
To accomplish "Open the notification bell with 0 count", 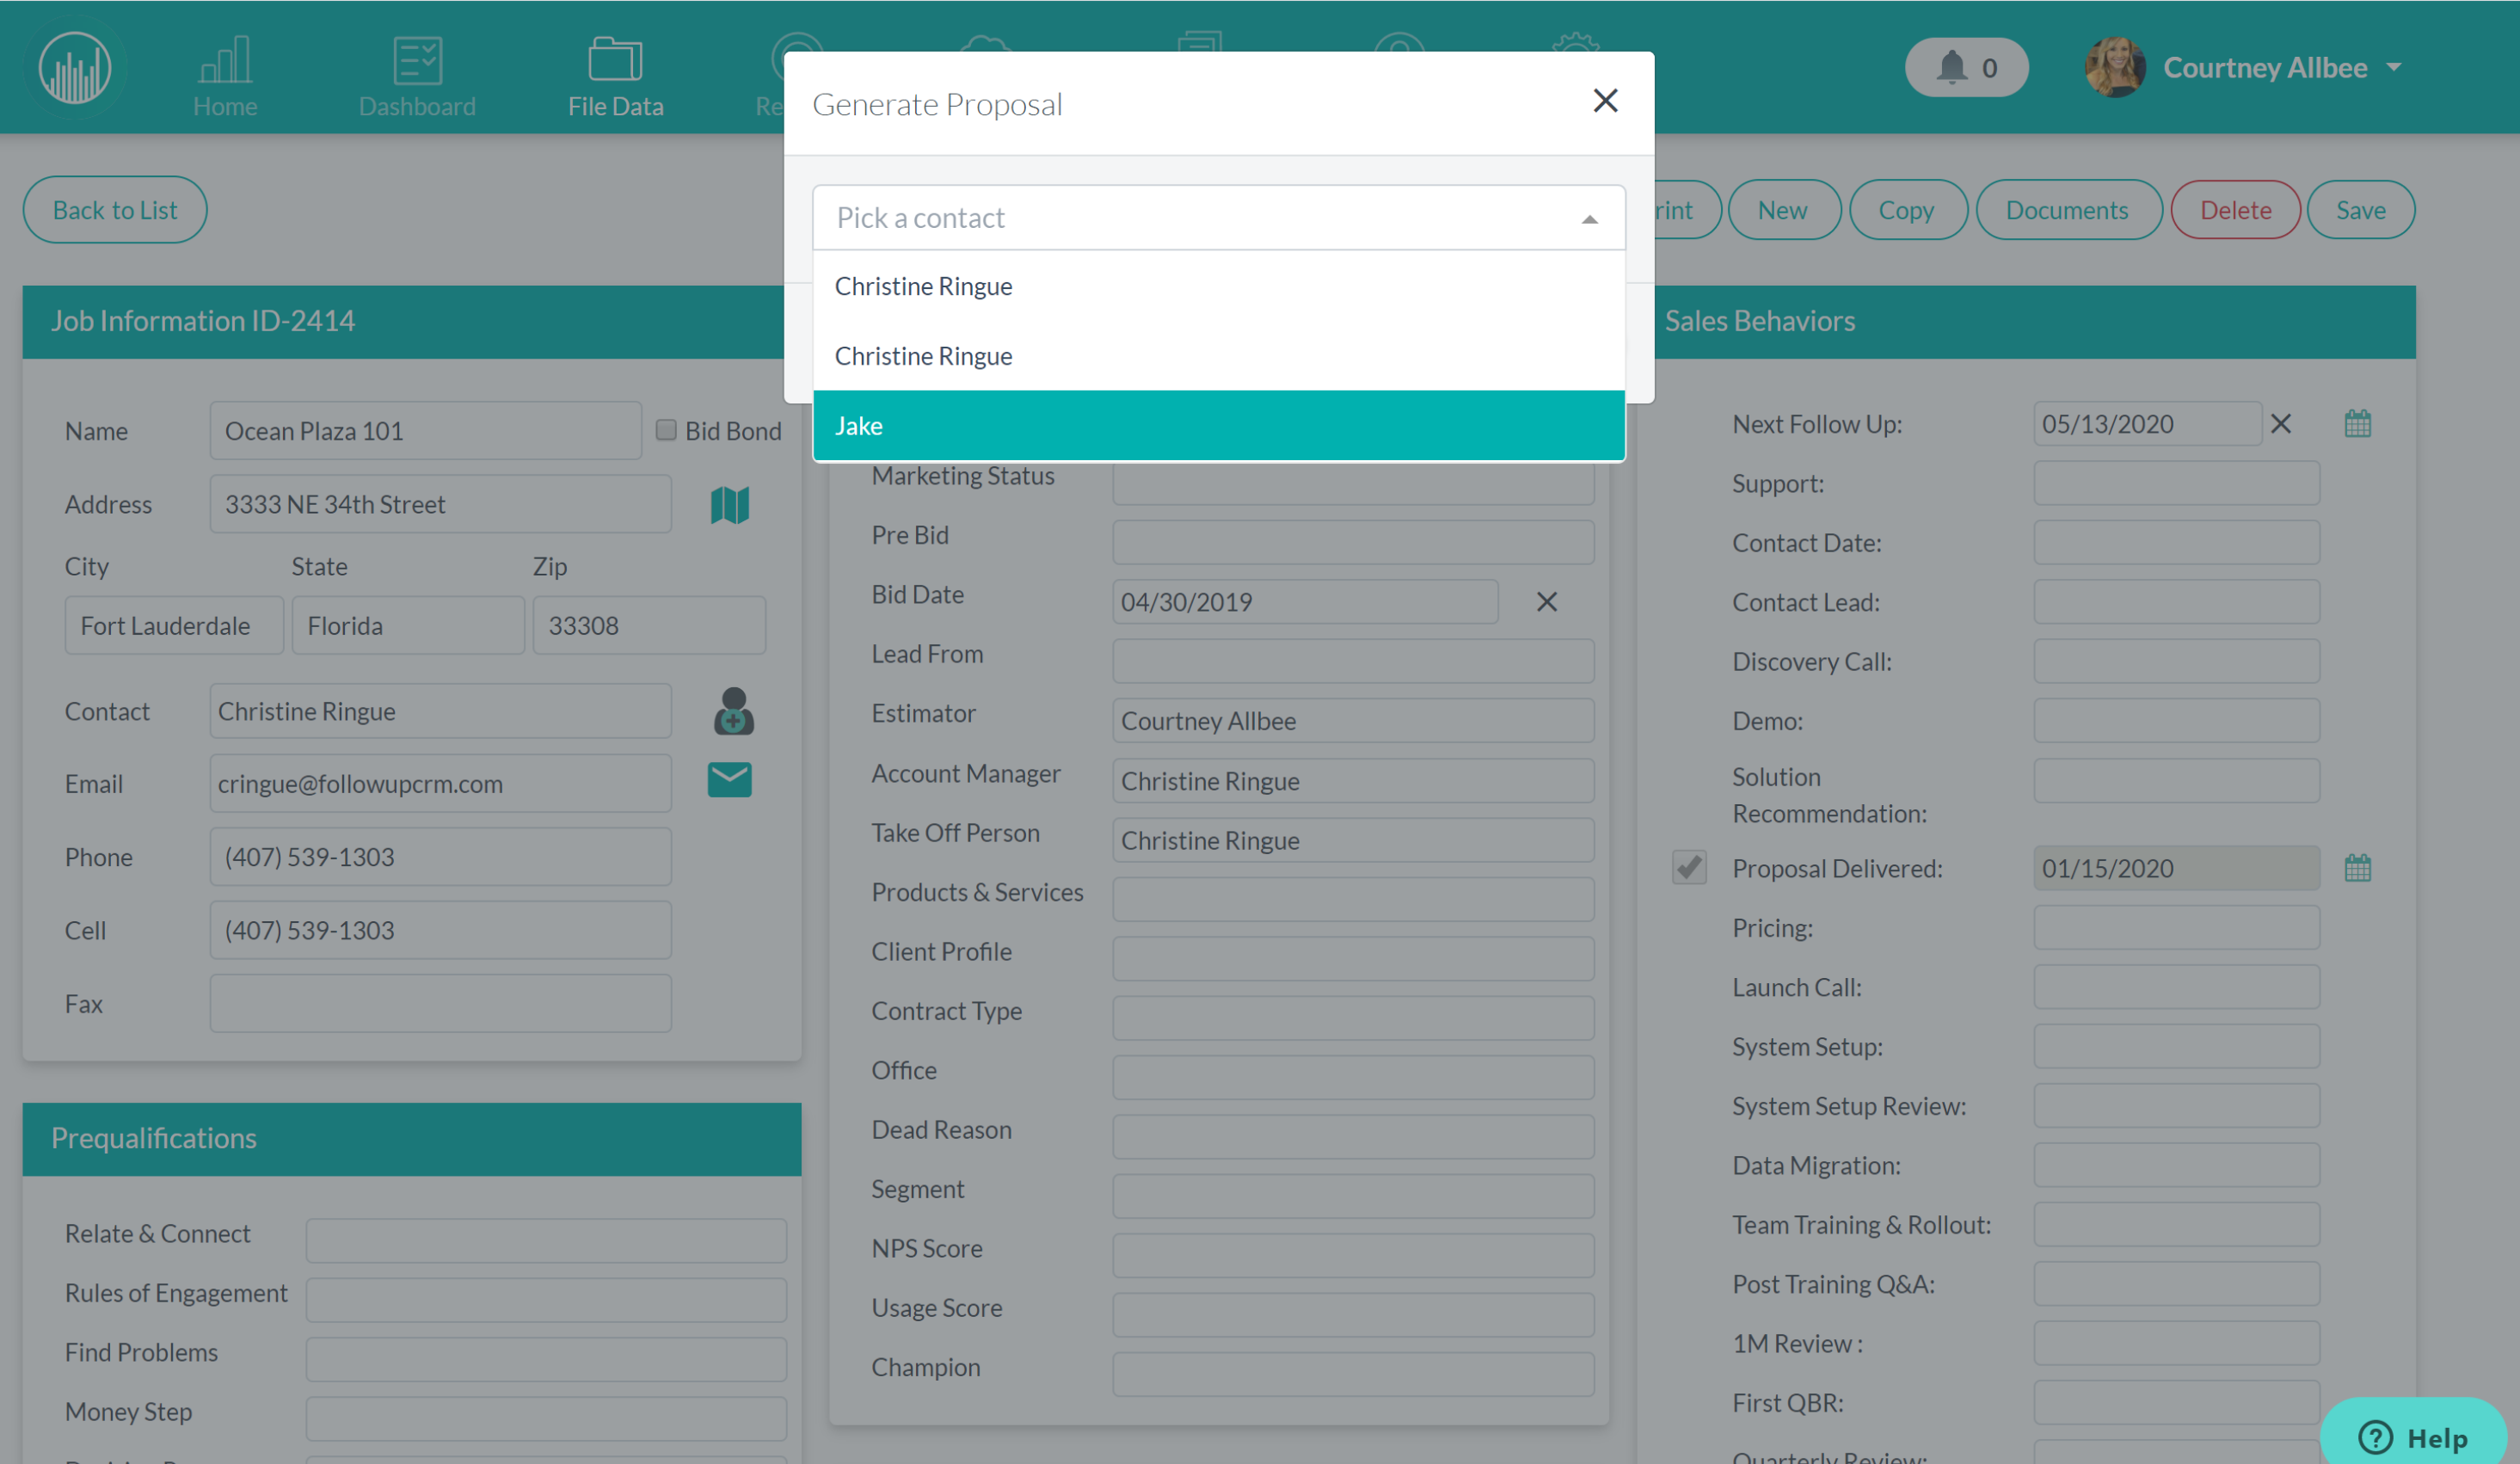I will tap(1966, 67).
